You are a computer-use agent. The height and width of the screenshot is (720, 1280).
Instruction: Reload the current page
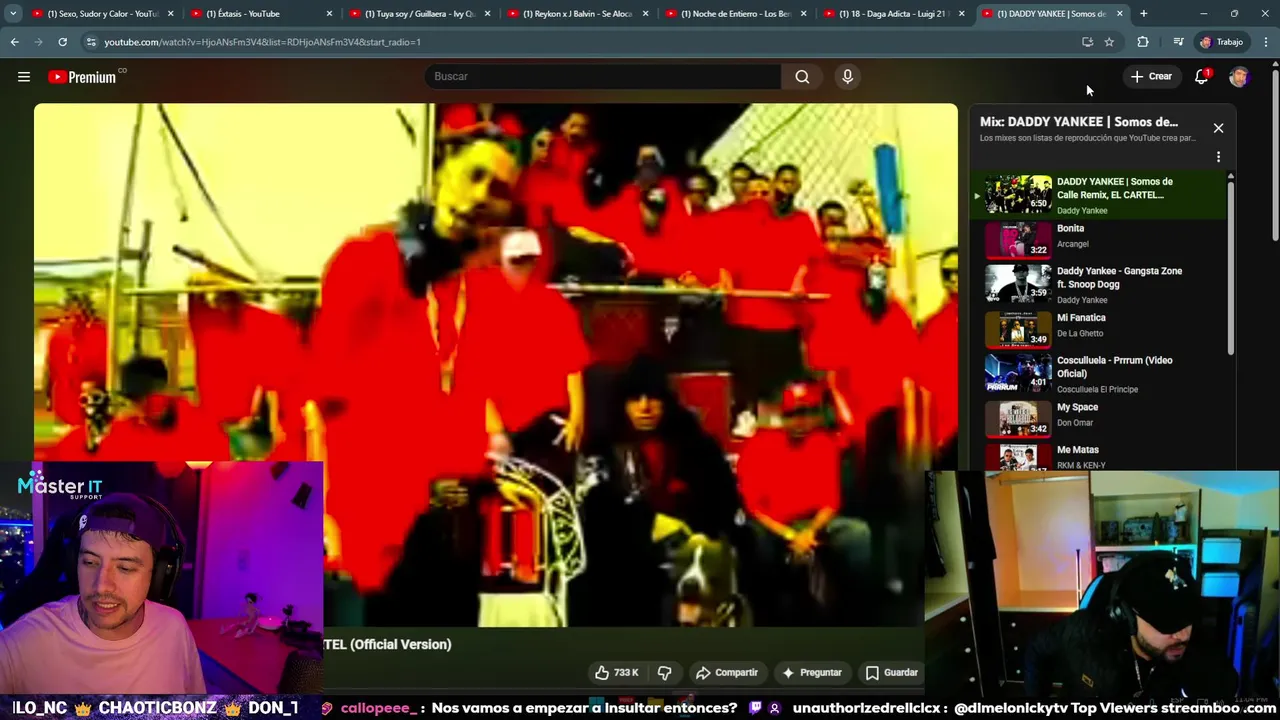[62, 42]
